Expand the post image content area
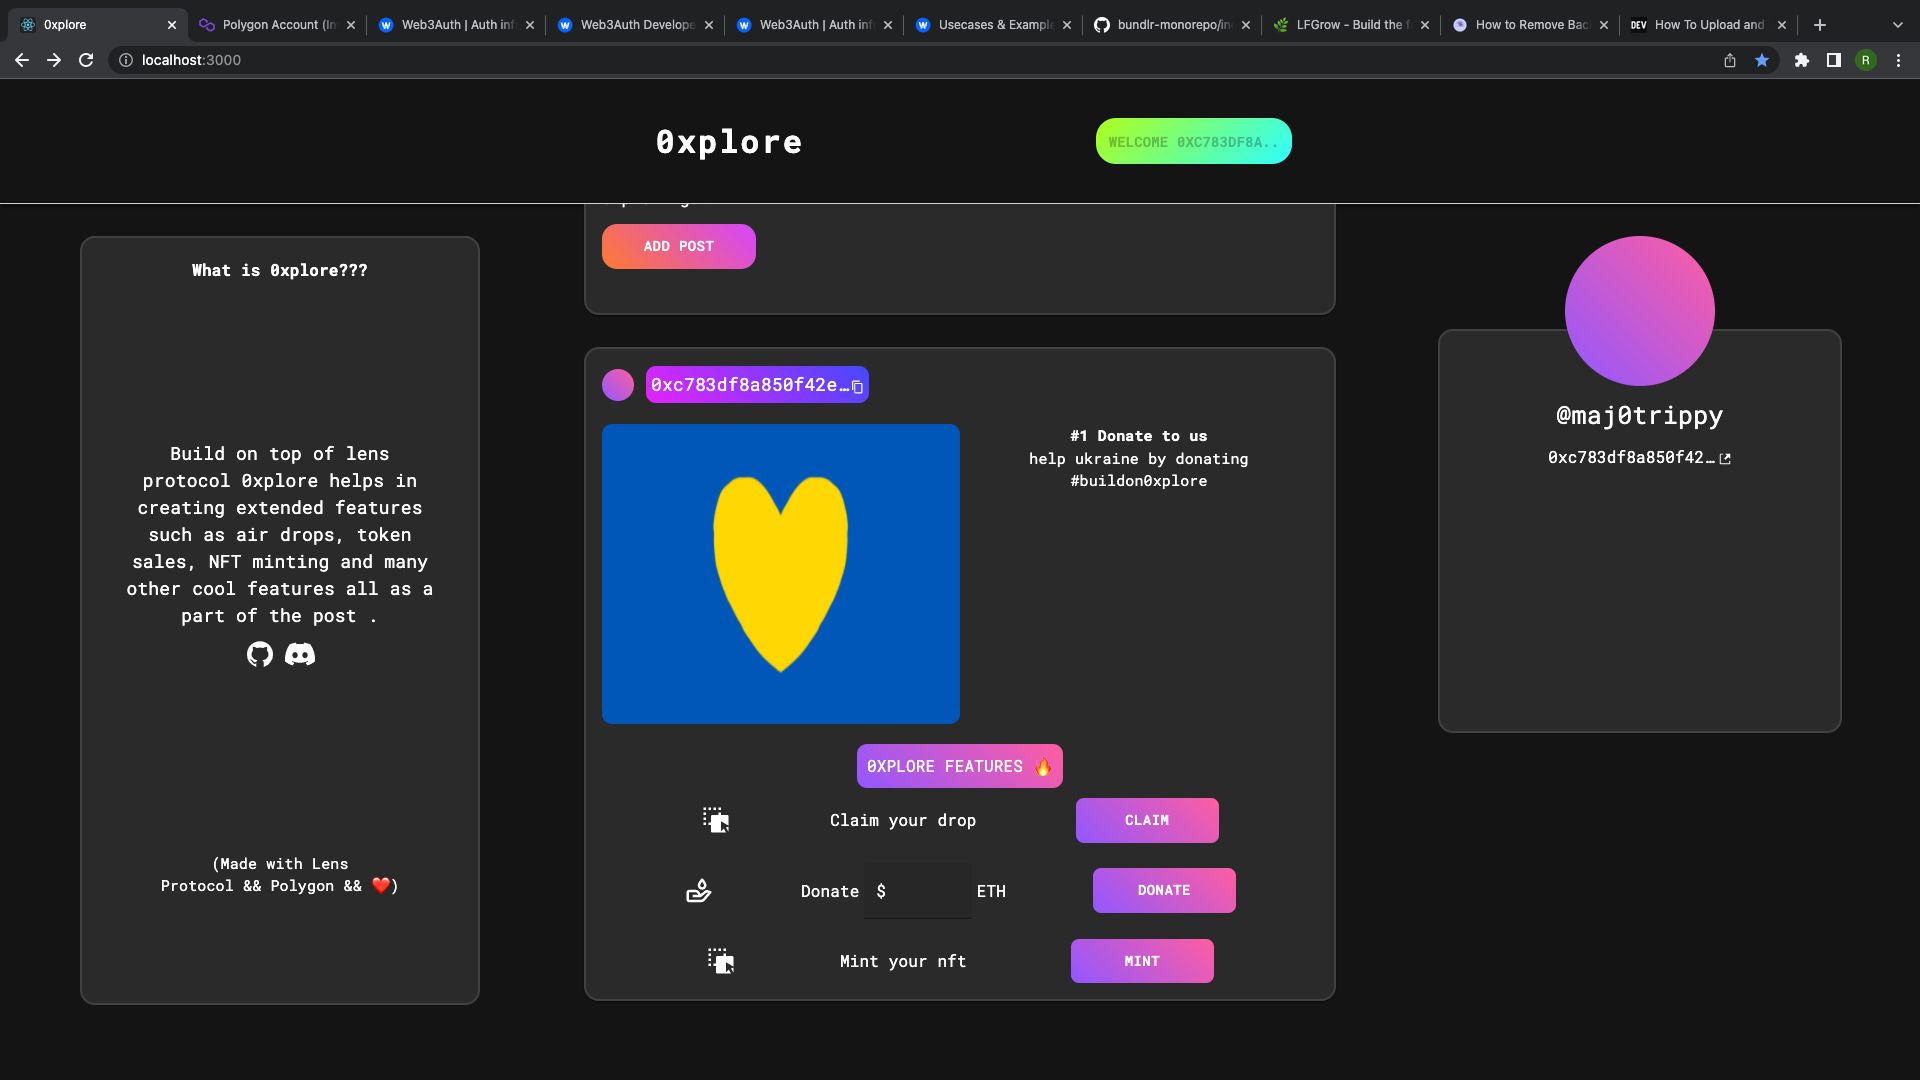 click(781, 574)
